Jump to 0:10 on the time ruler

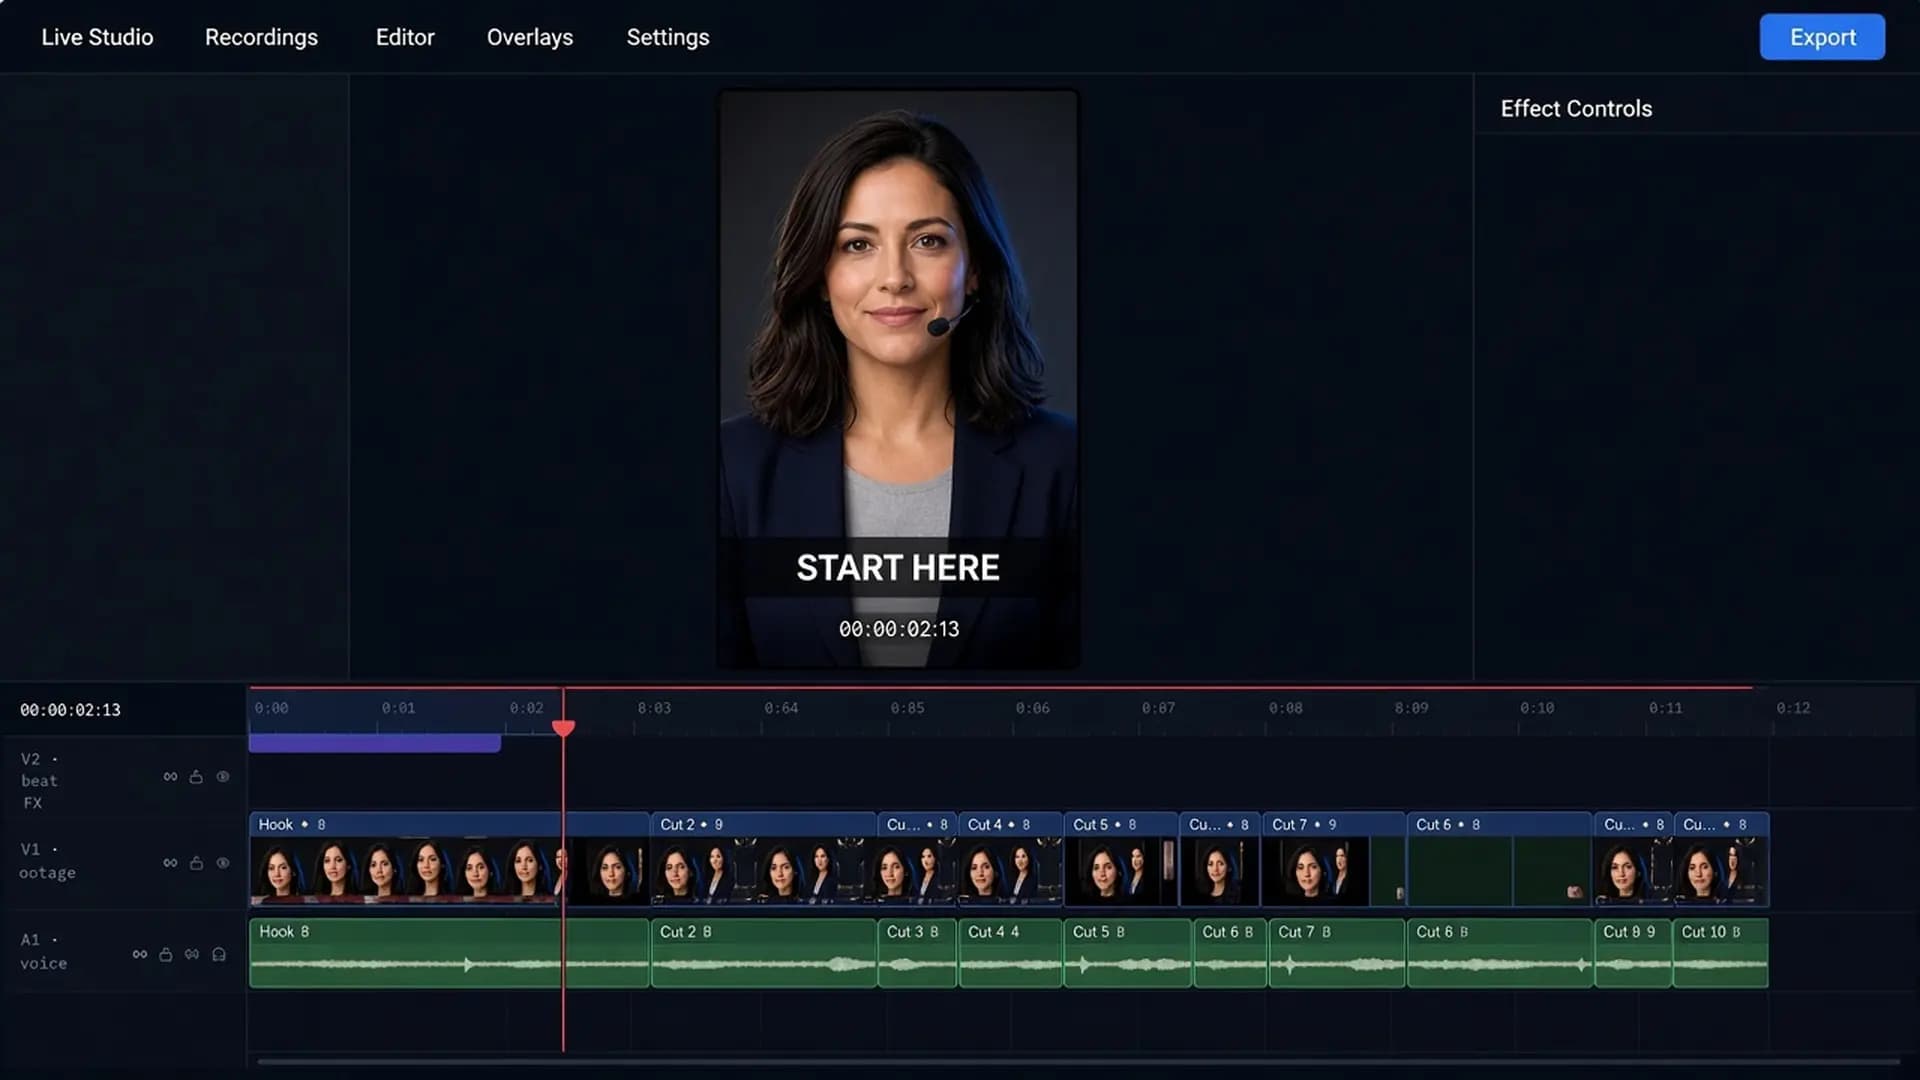(x=1537, y=708)
